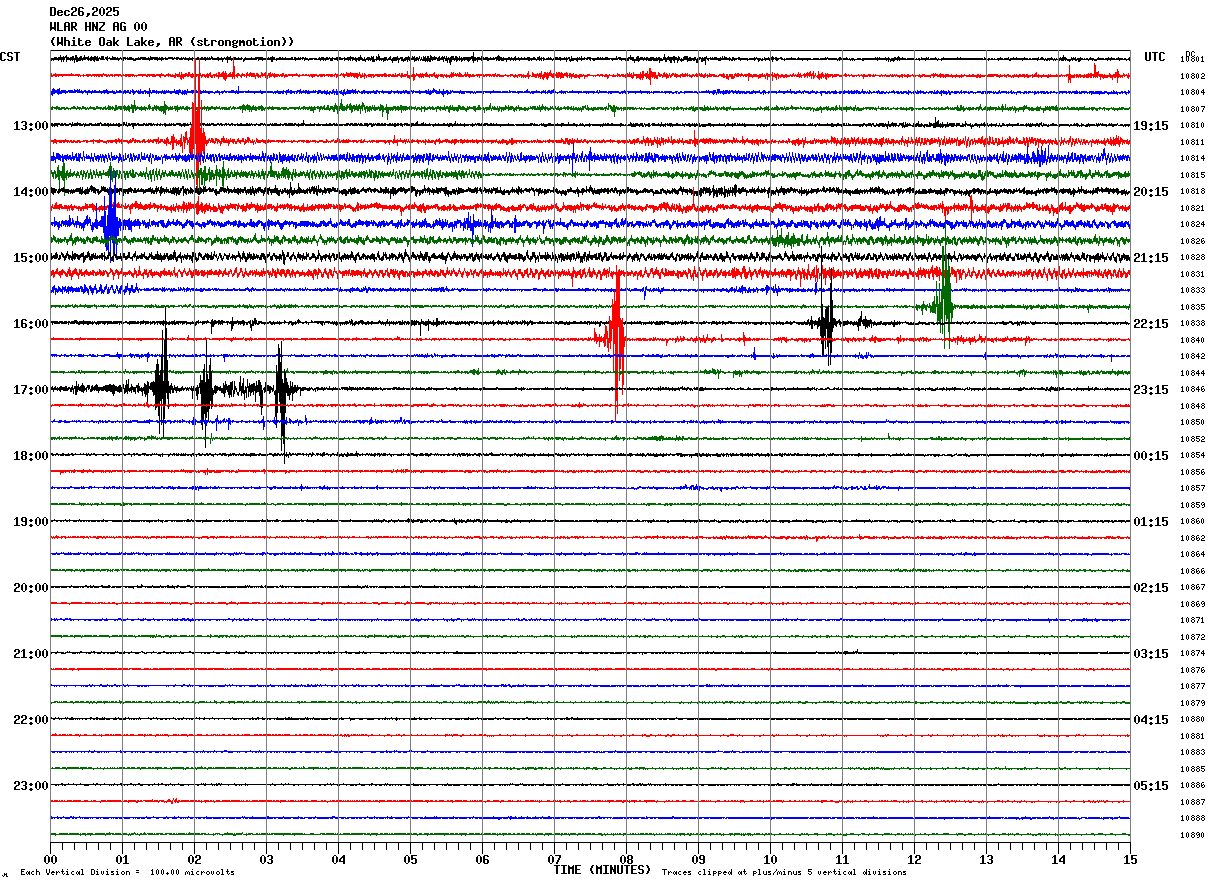
Task: Click the DC offset value 10890
Action: (x=1191, y=835)
